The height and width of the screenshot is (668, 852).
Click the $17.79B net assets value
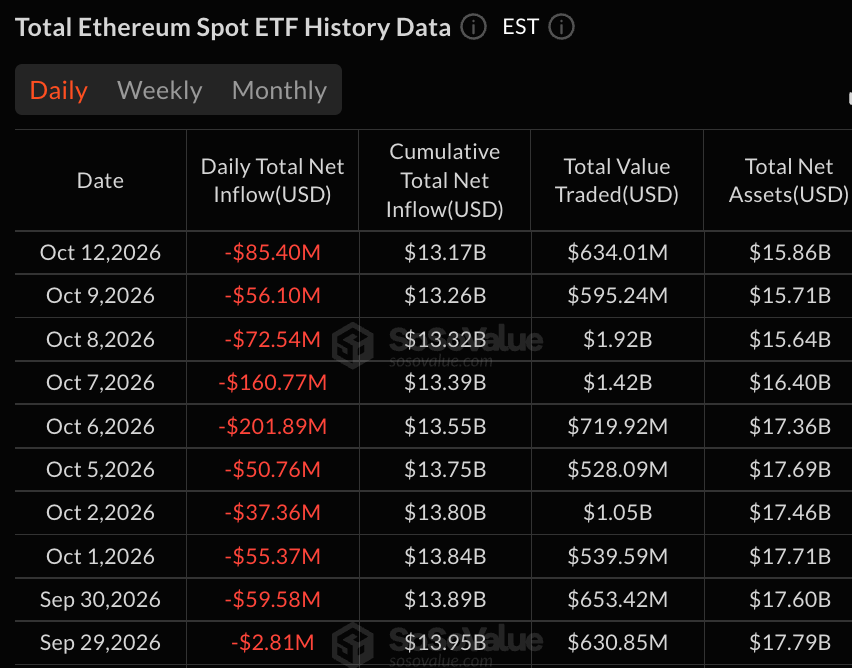[x=790, y=642]
